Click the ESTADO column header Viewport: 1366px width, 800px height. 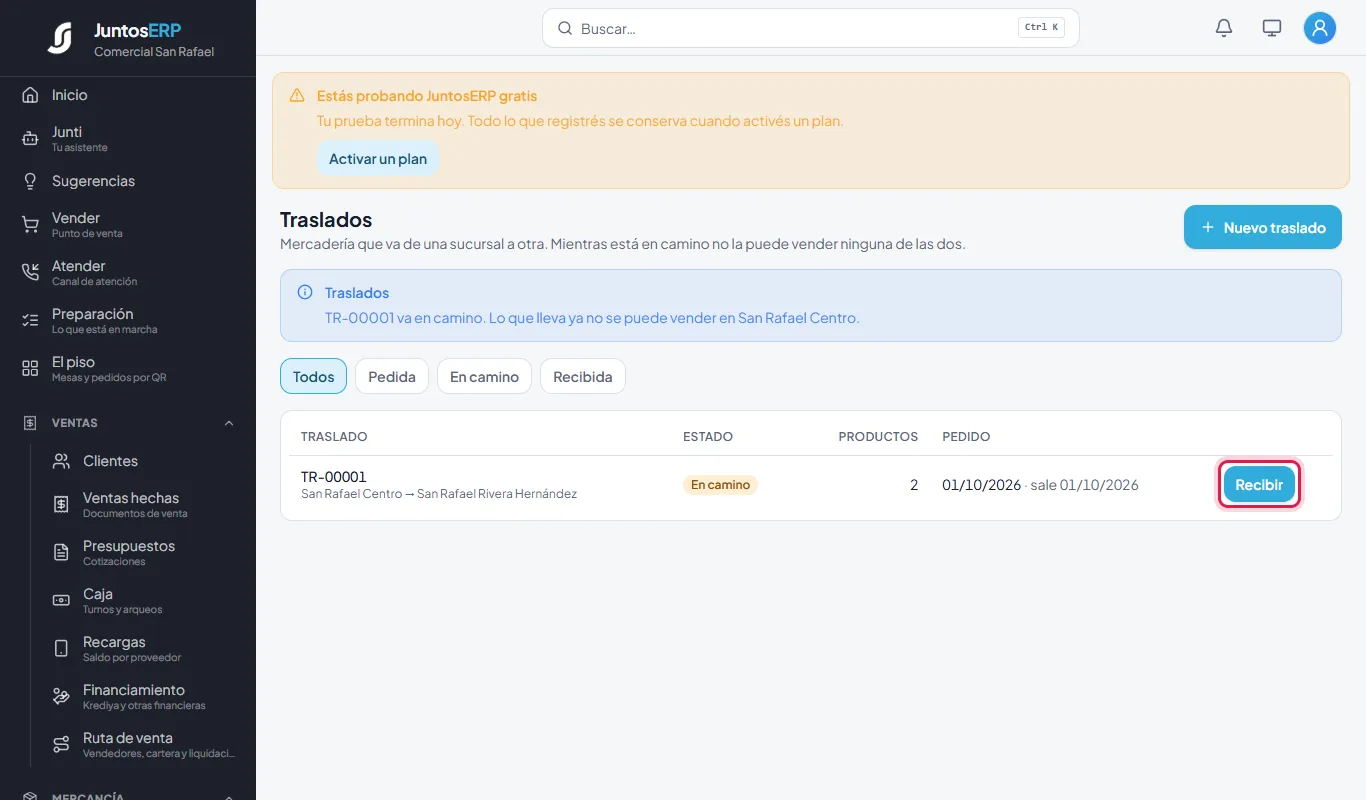(708, 436)
